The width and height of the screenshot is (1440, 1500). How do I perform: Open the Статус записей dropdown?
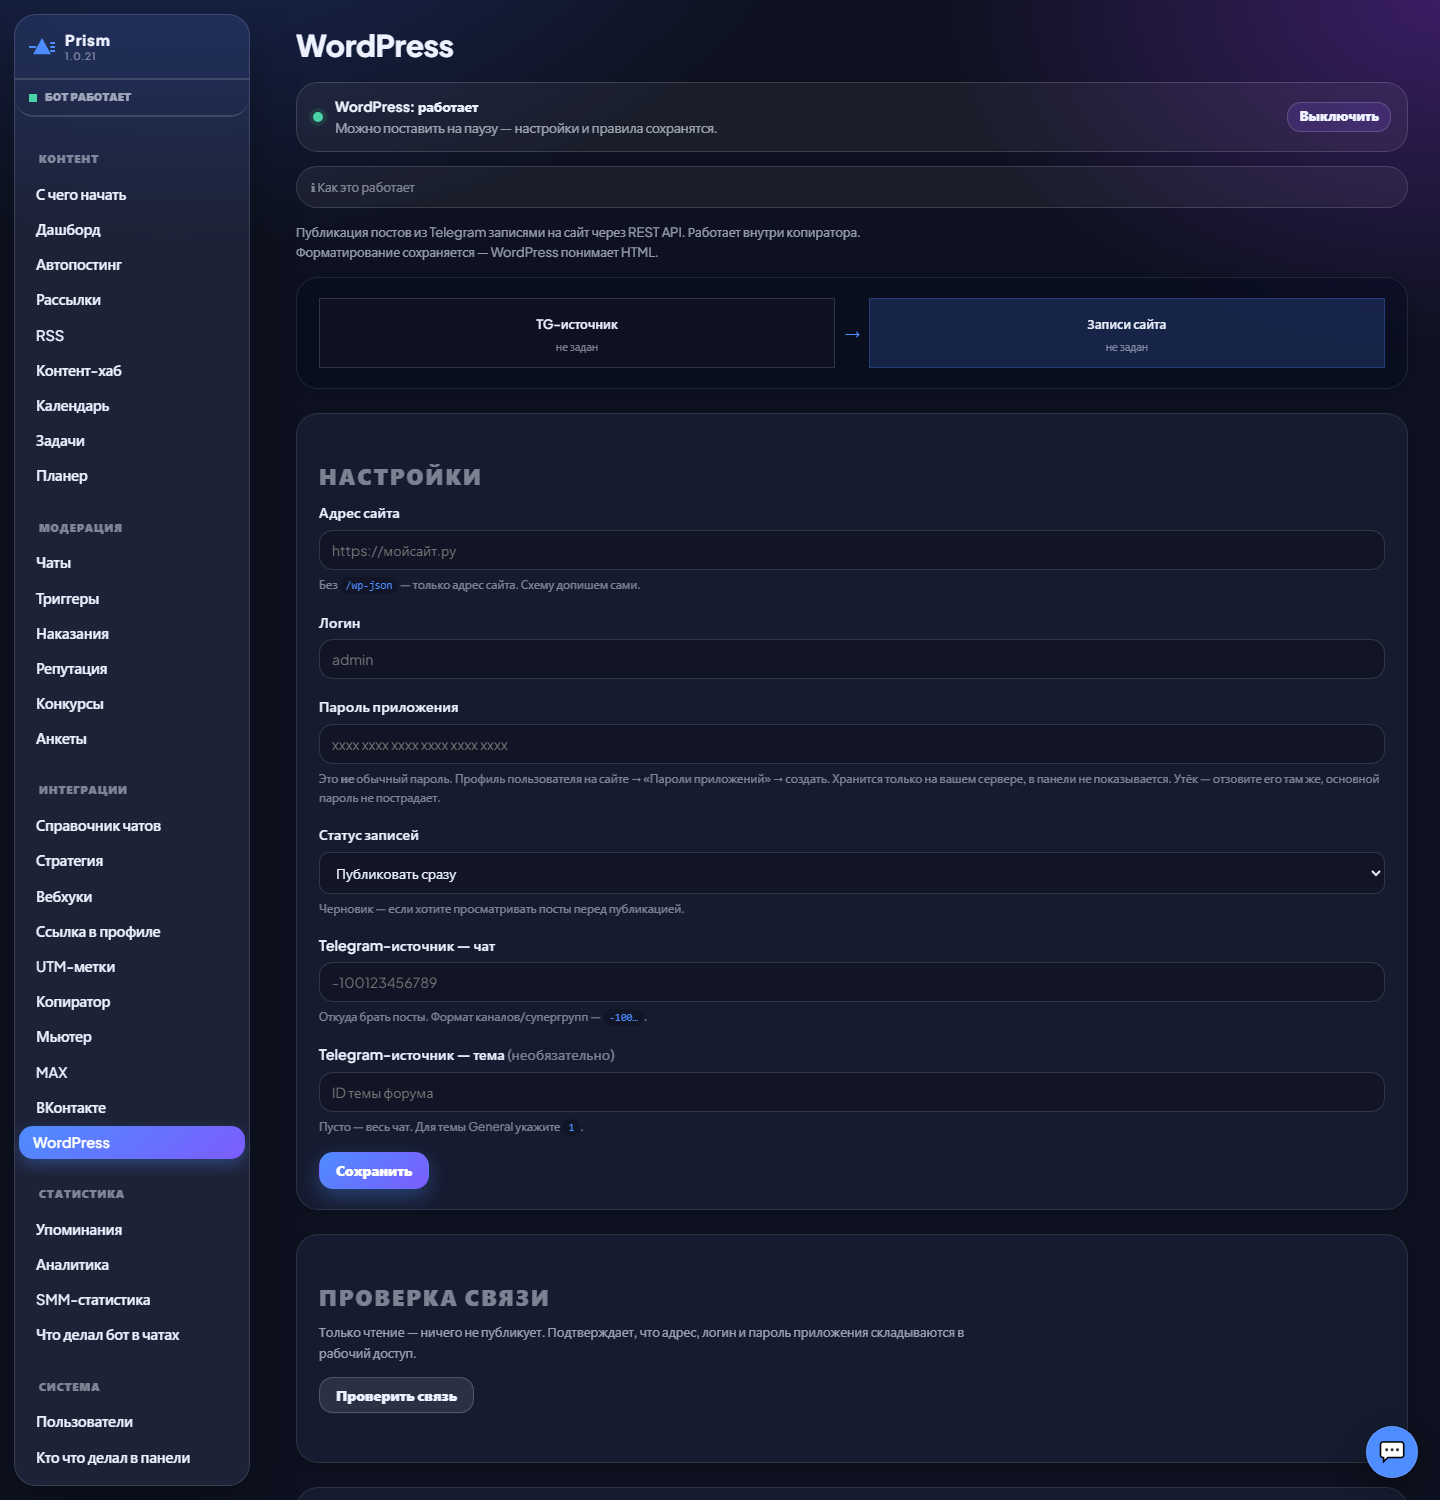coord(851,873)
